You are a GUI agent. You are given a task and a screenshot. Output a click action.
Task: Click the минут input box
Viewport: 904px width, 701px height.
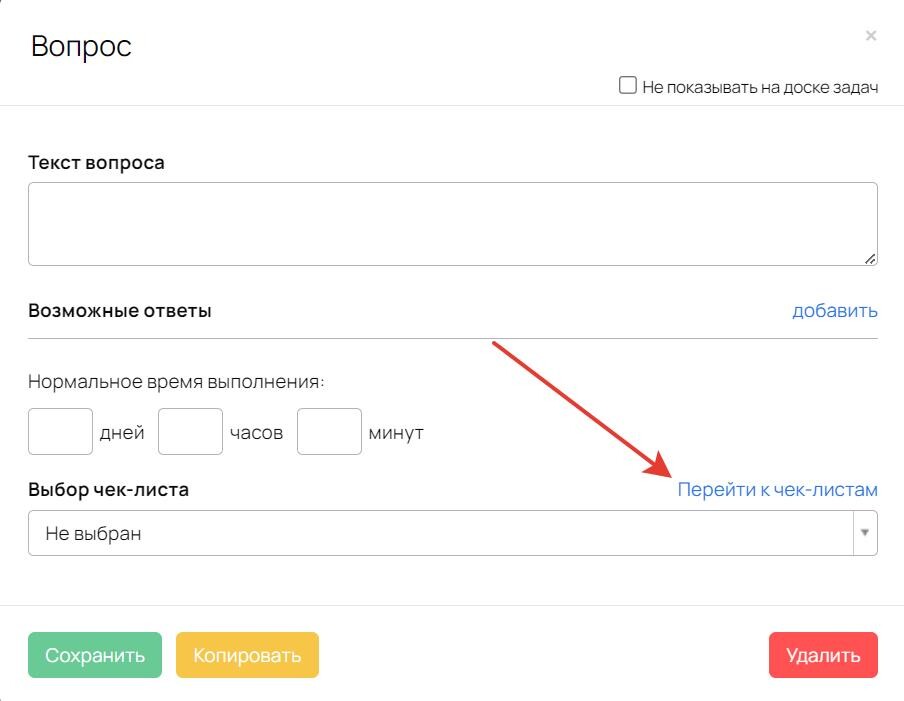329,431
